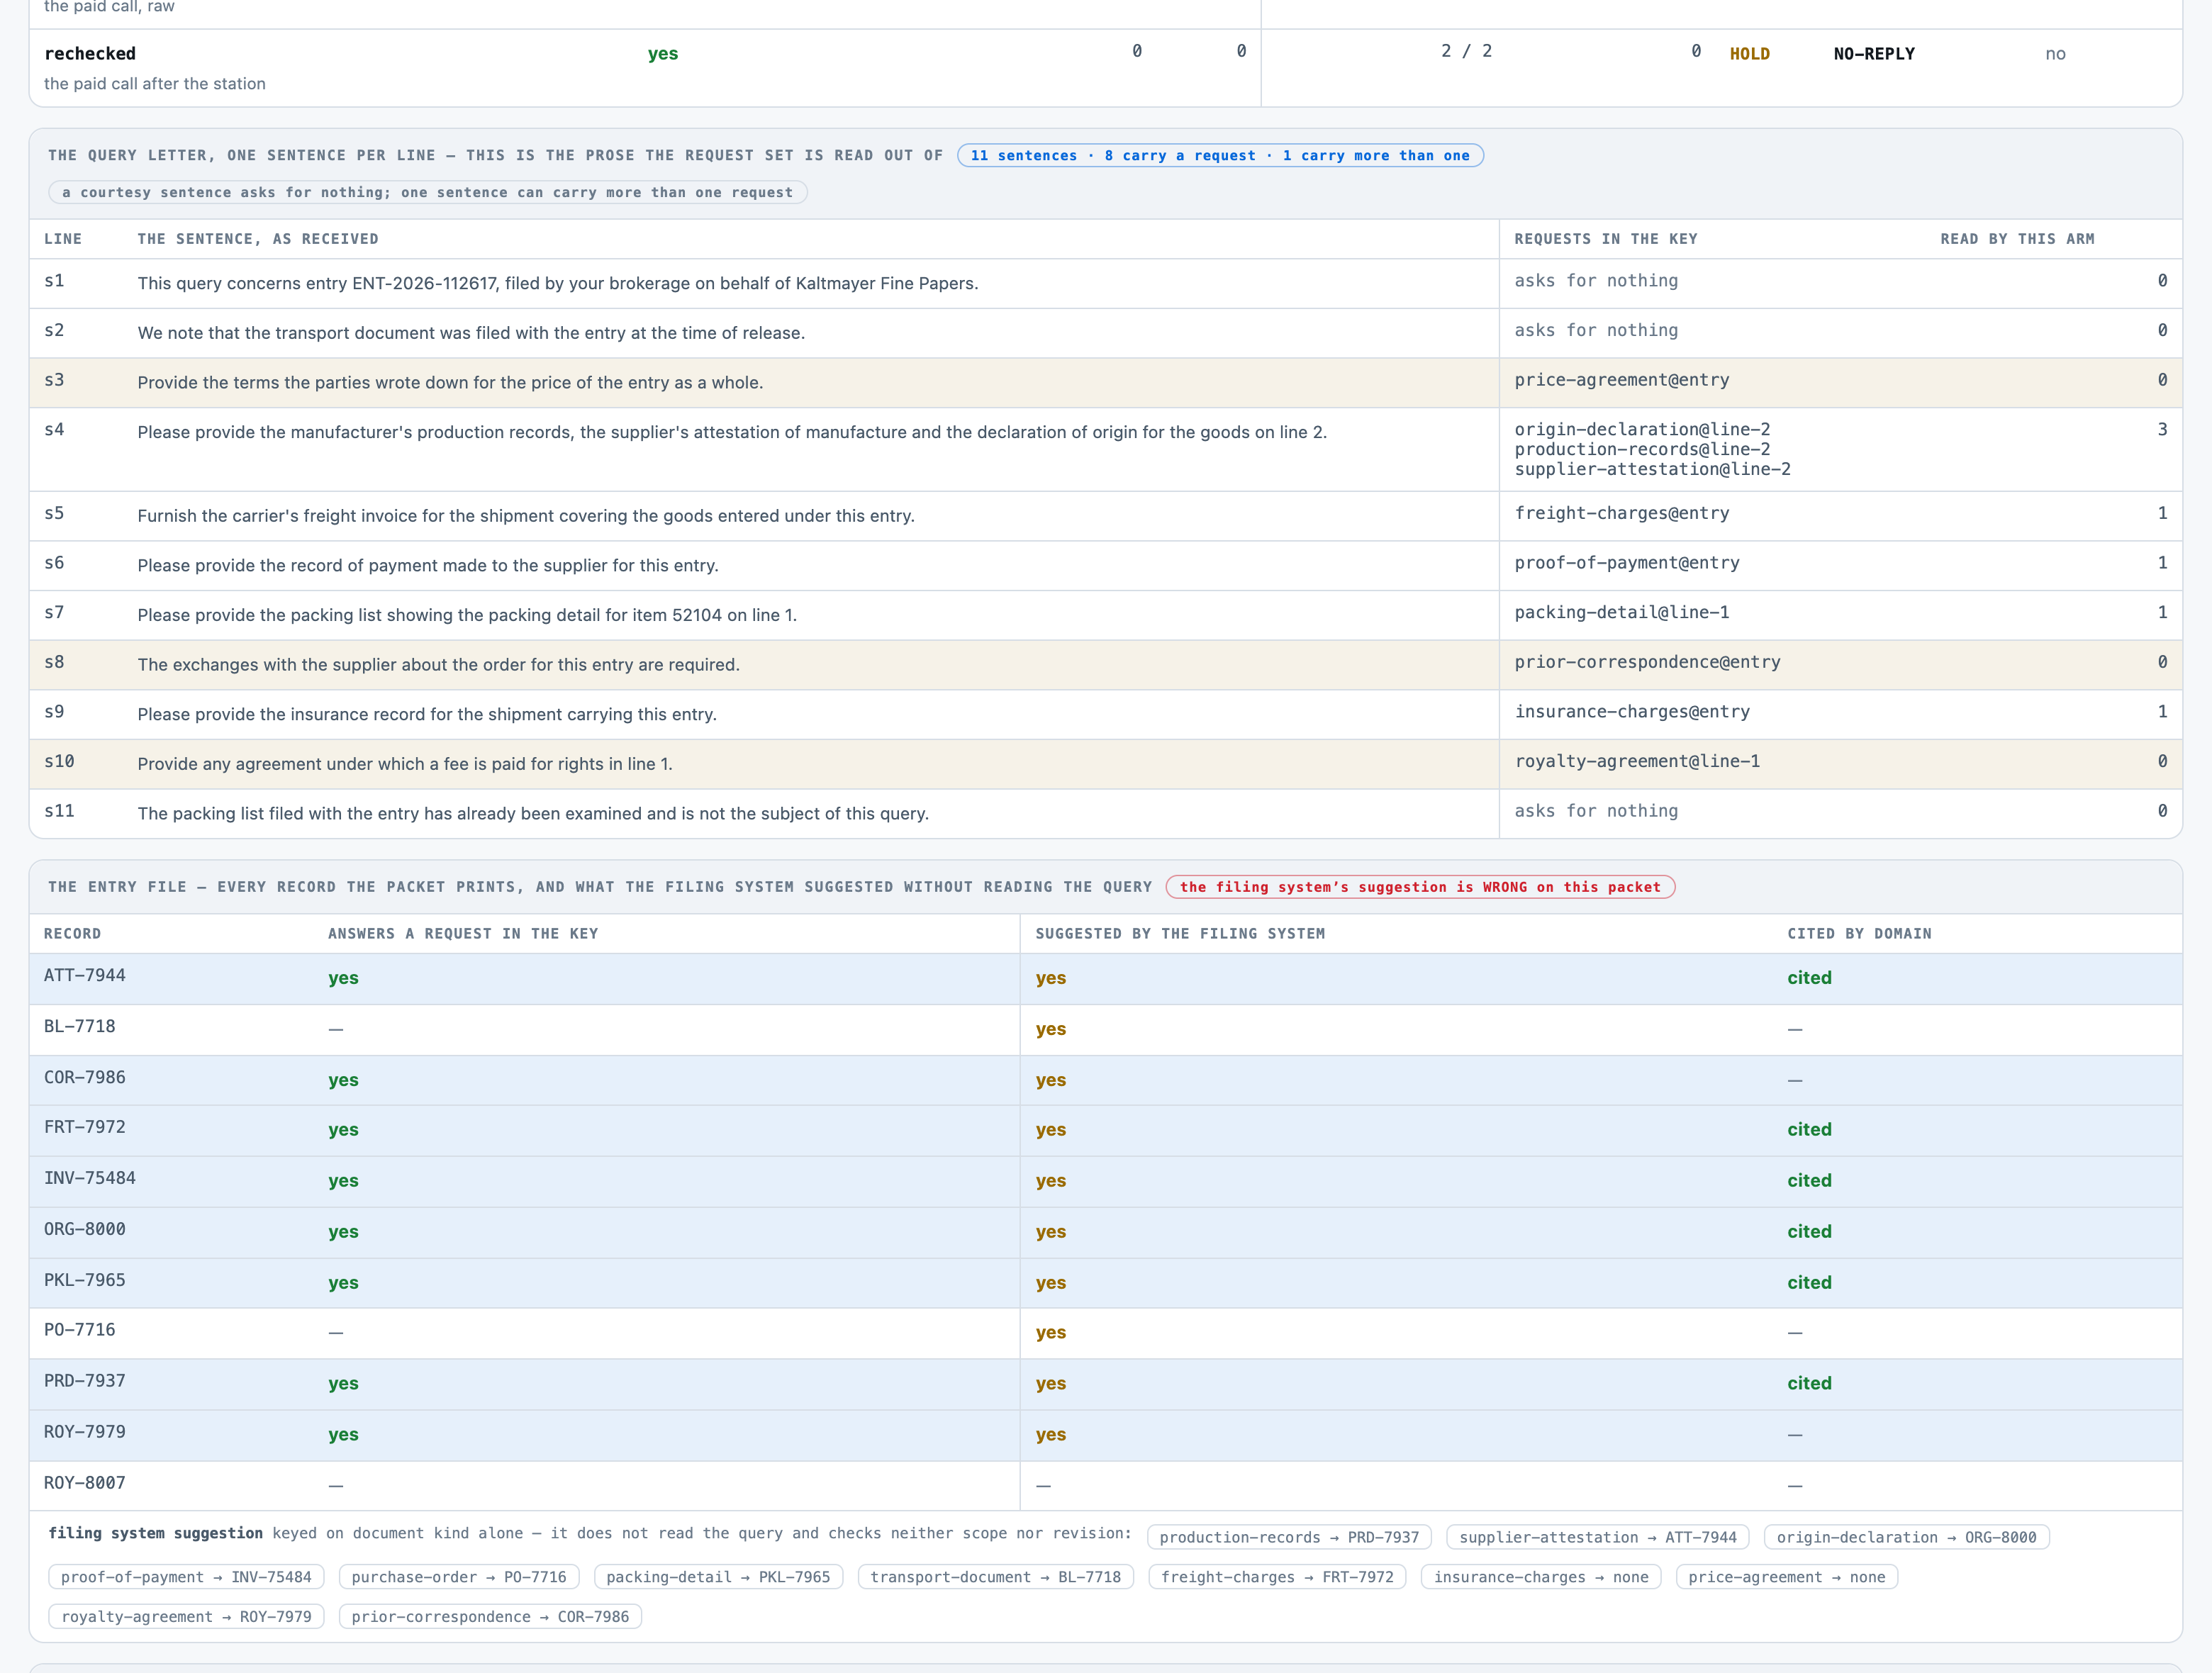2212x1673 pixels.
Task: Select the BL-7718 record row
Action: [1105, 1029]
